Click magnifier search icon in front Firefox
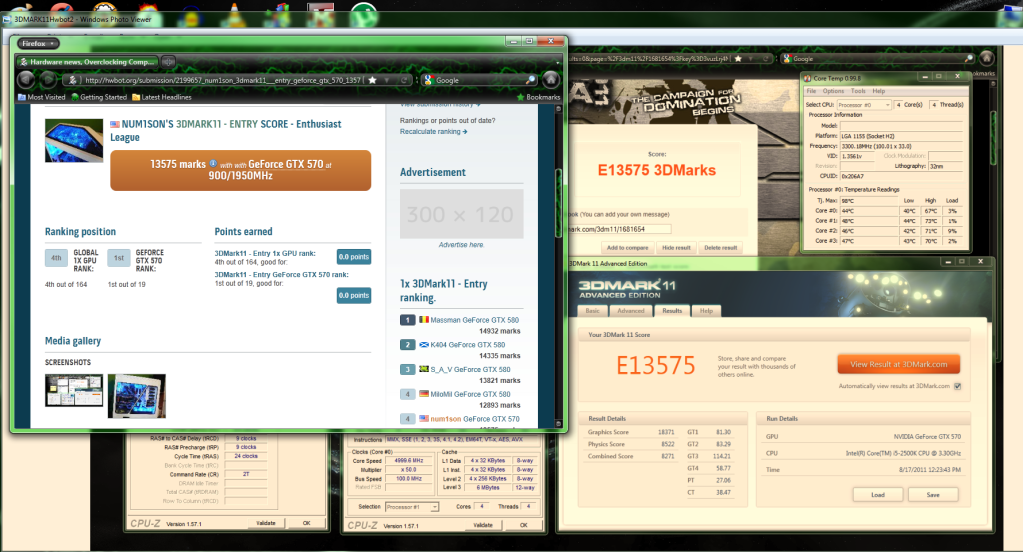This screenshot has height=552, width=1023. [531, 80]
